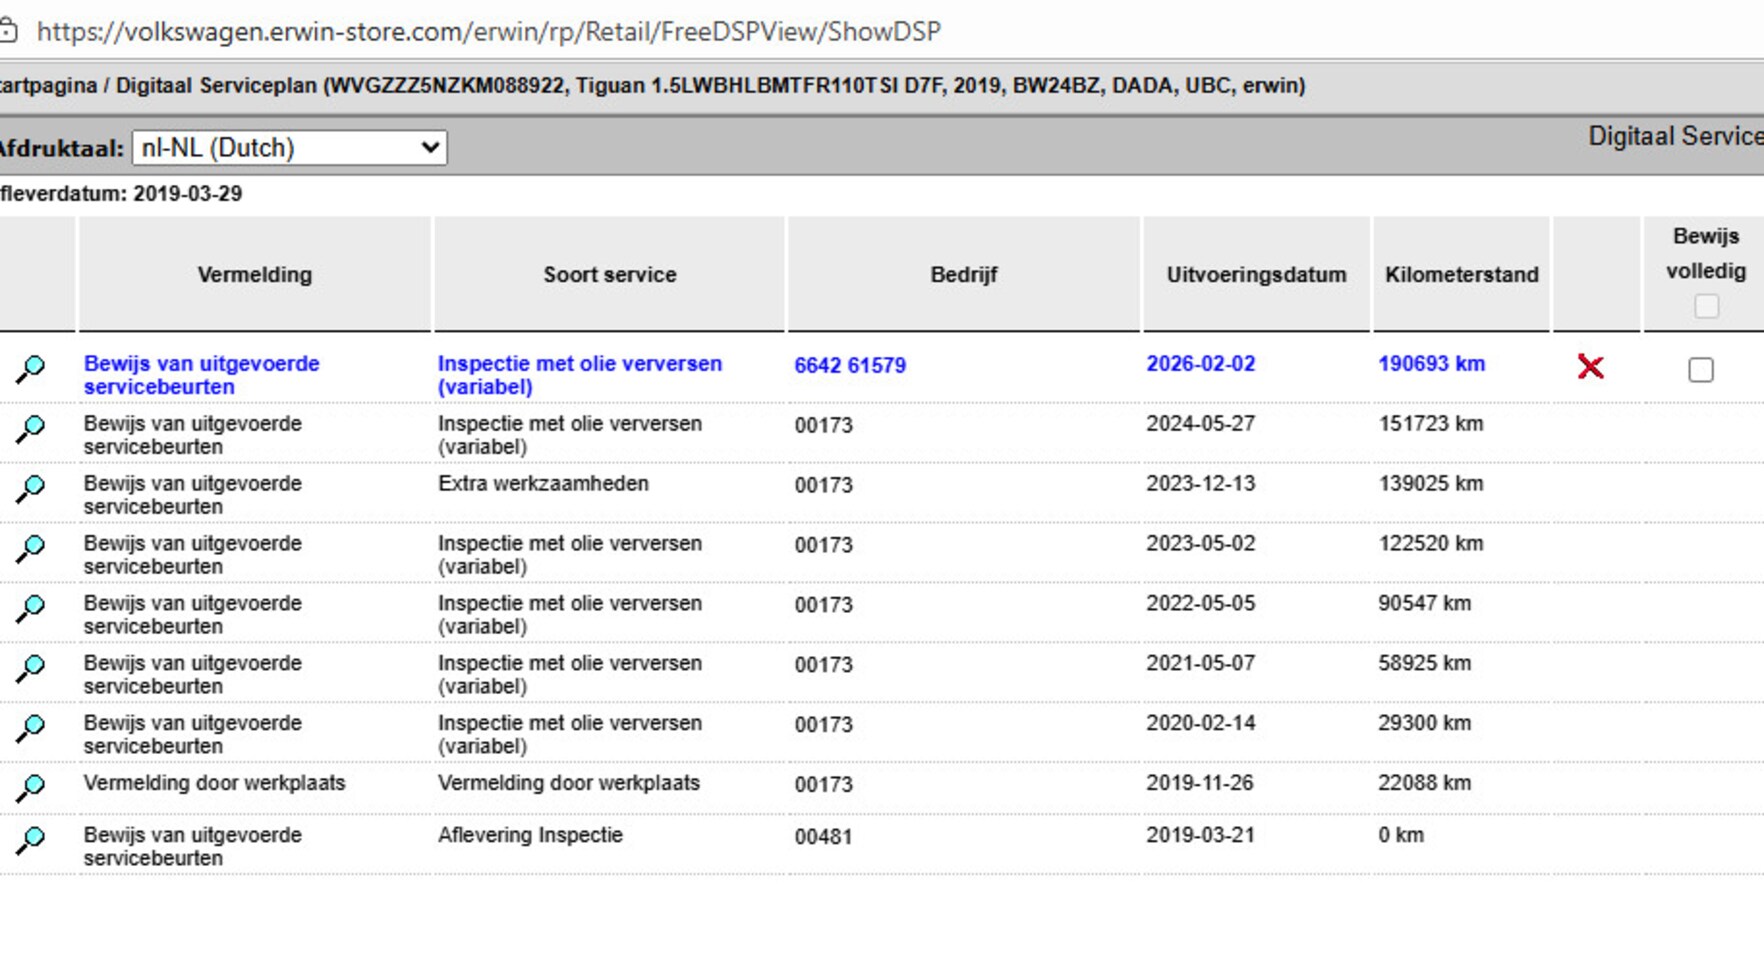
Task: Click the 190693 km mileage link
Action: point(1431,364)
